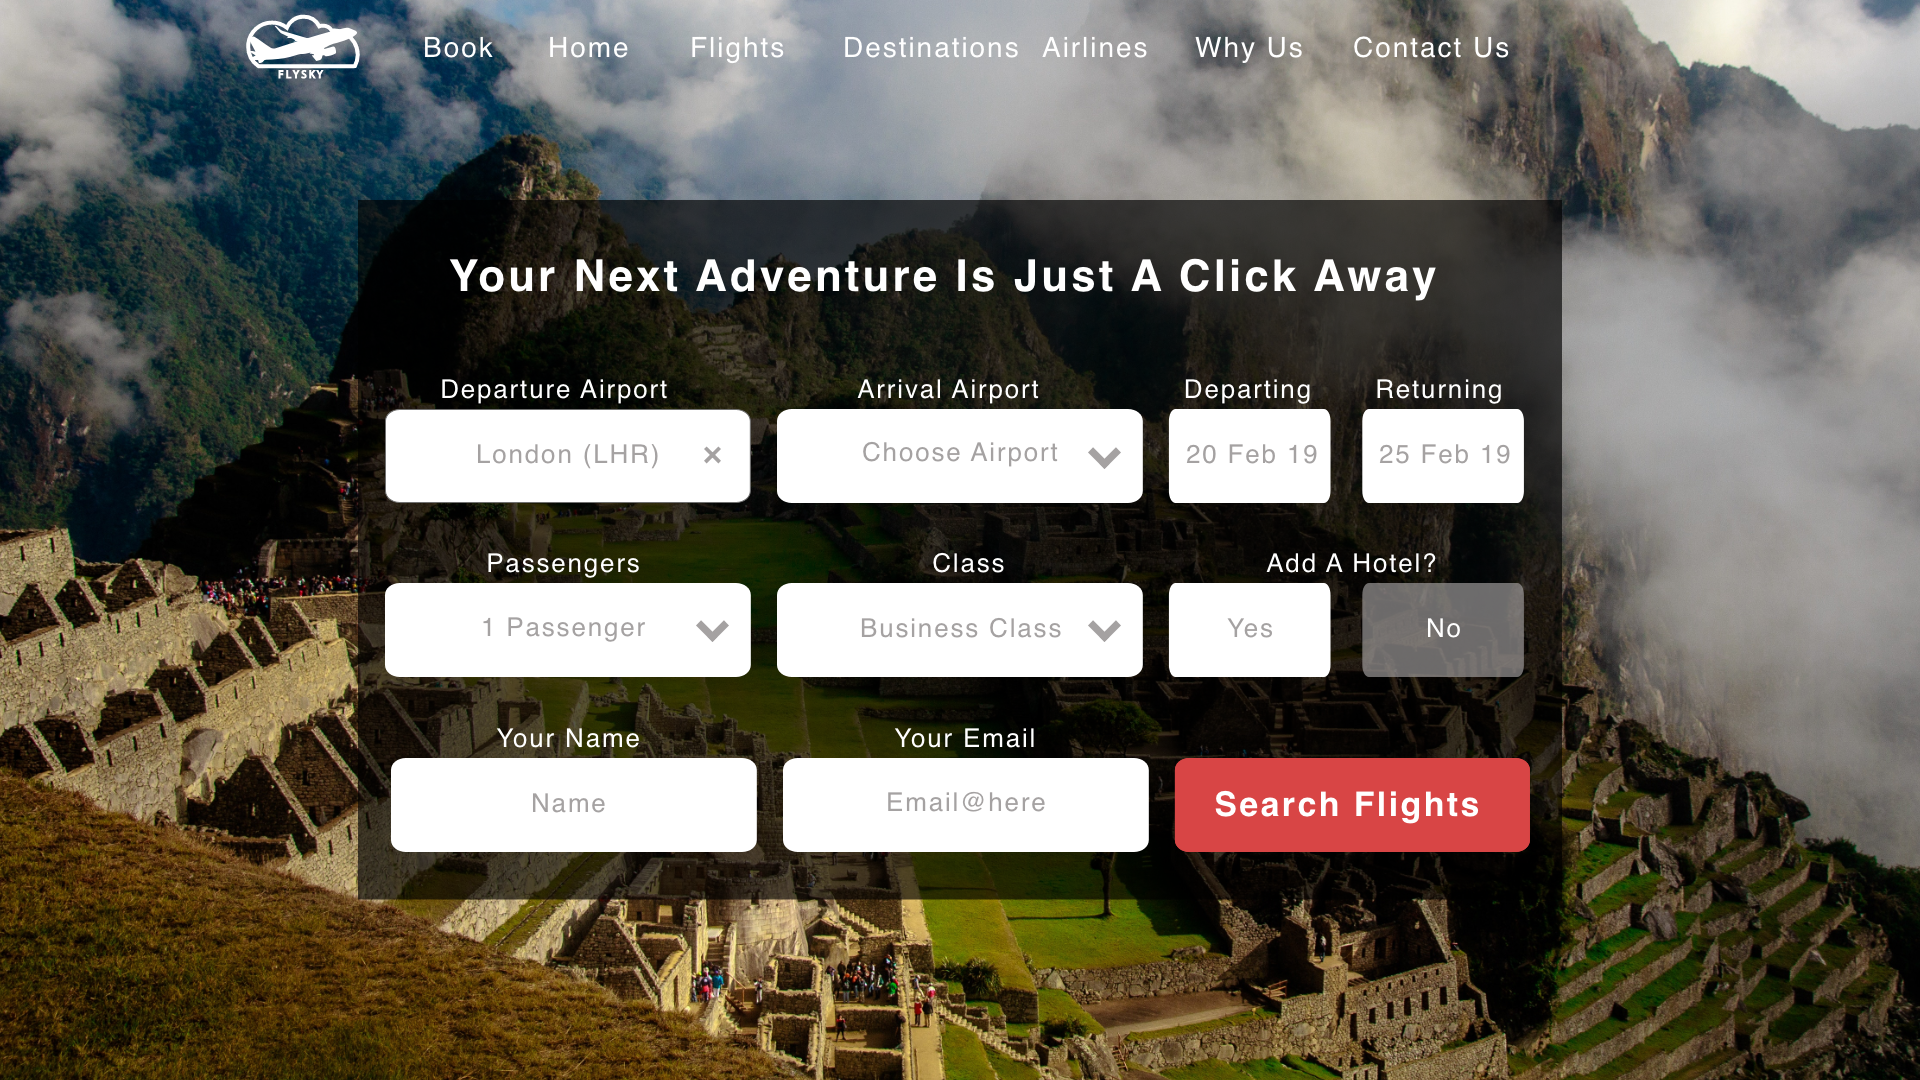Pick the Returning date 25 Feb 19

[x=1442, y=456]
